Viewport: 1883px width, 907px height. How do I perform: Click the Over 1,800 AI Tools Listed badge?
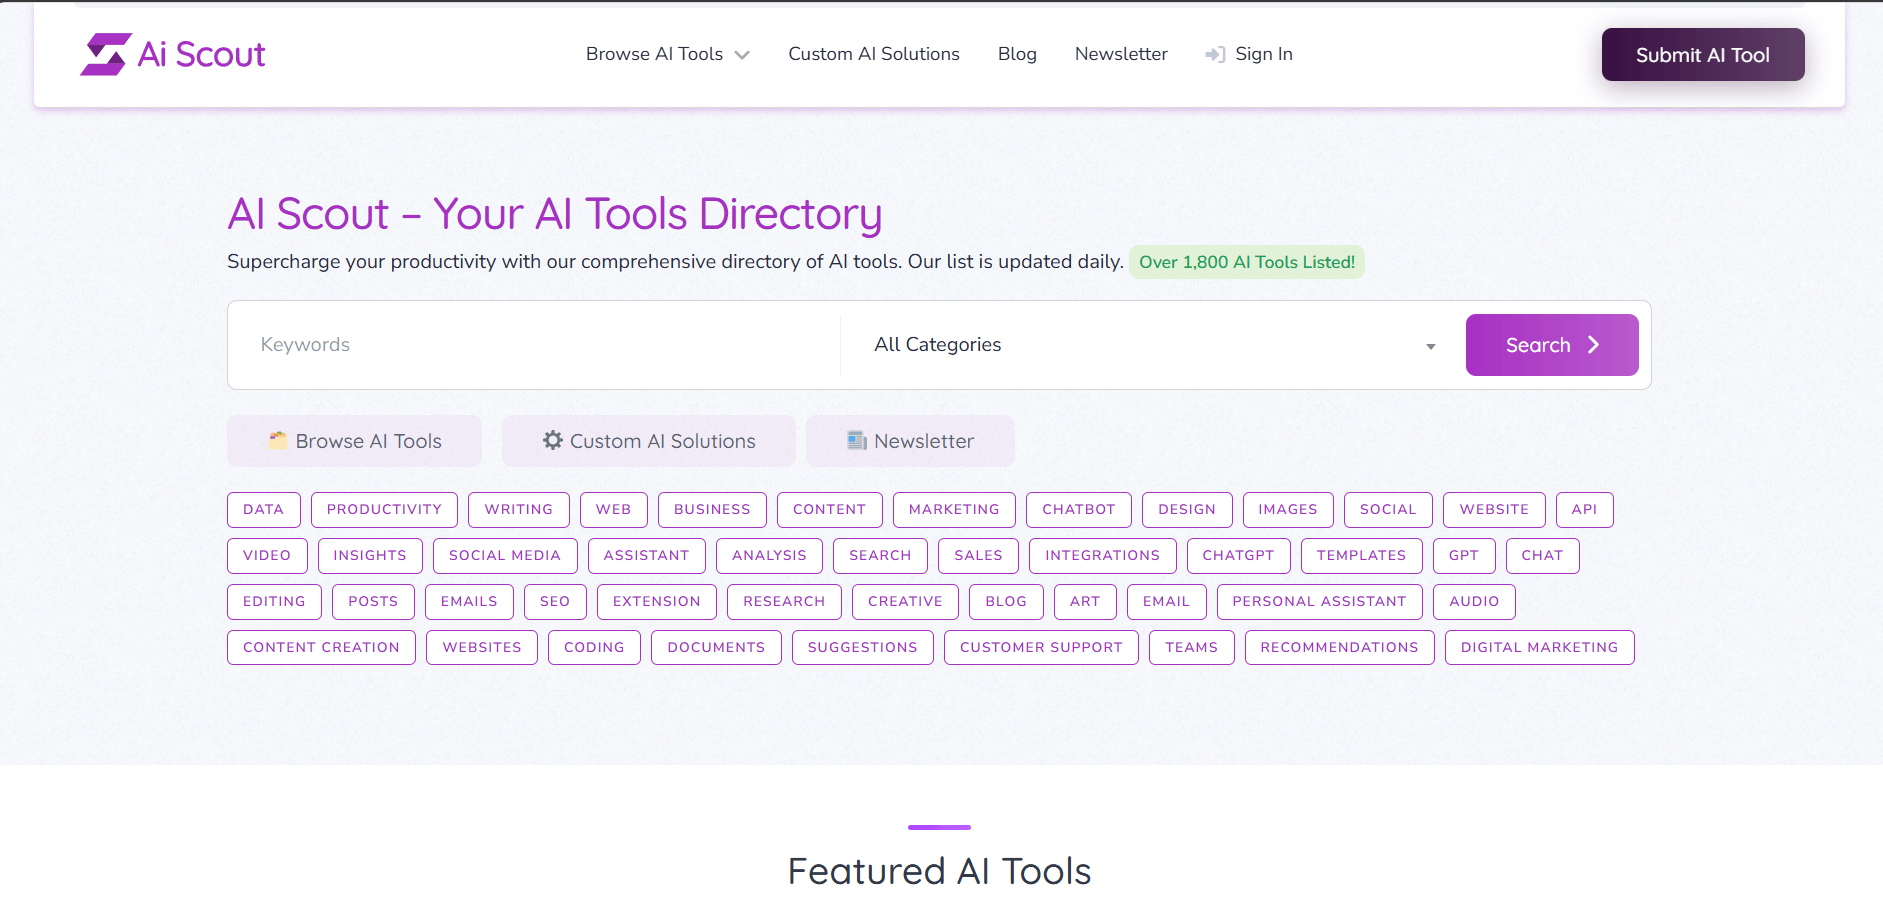(1247, 261)
